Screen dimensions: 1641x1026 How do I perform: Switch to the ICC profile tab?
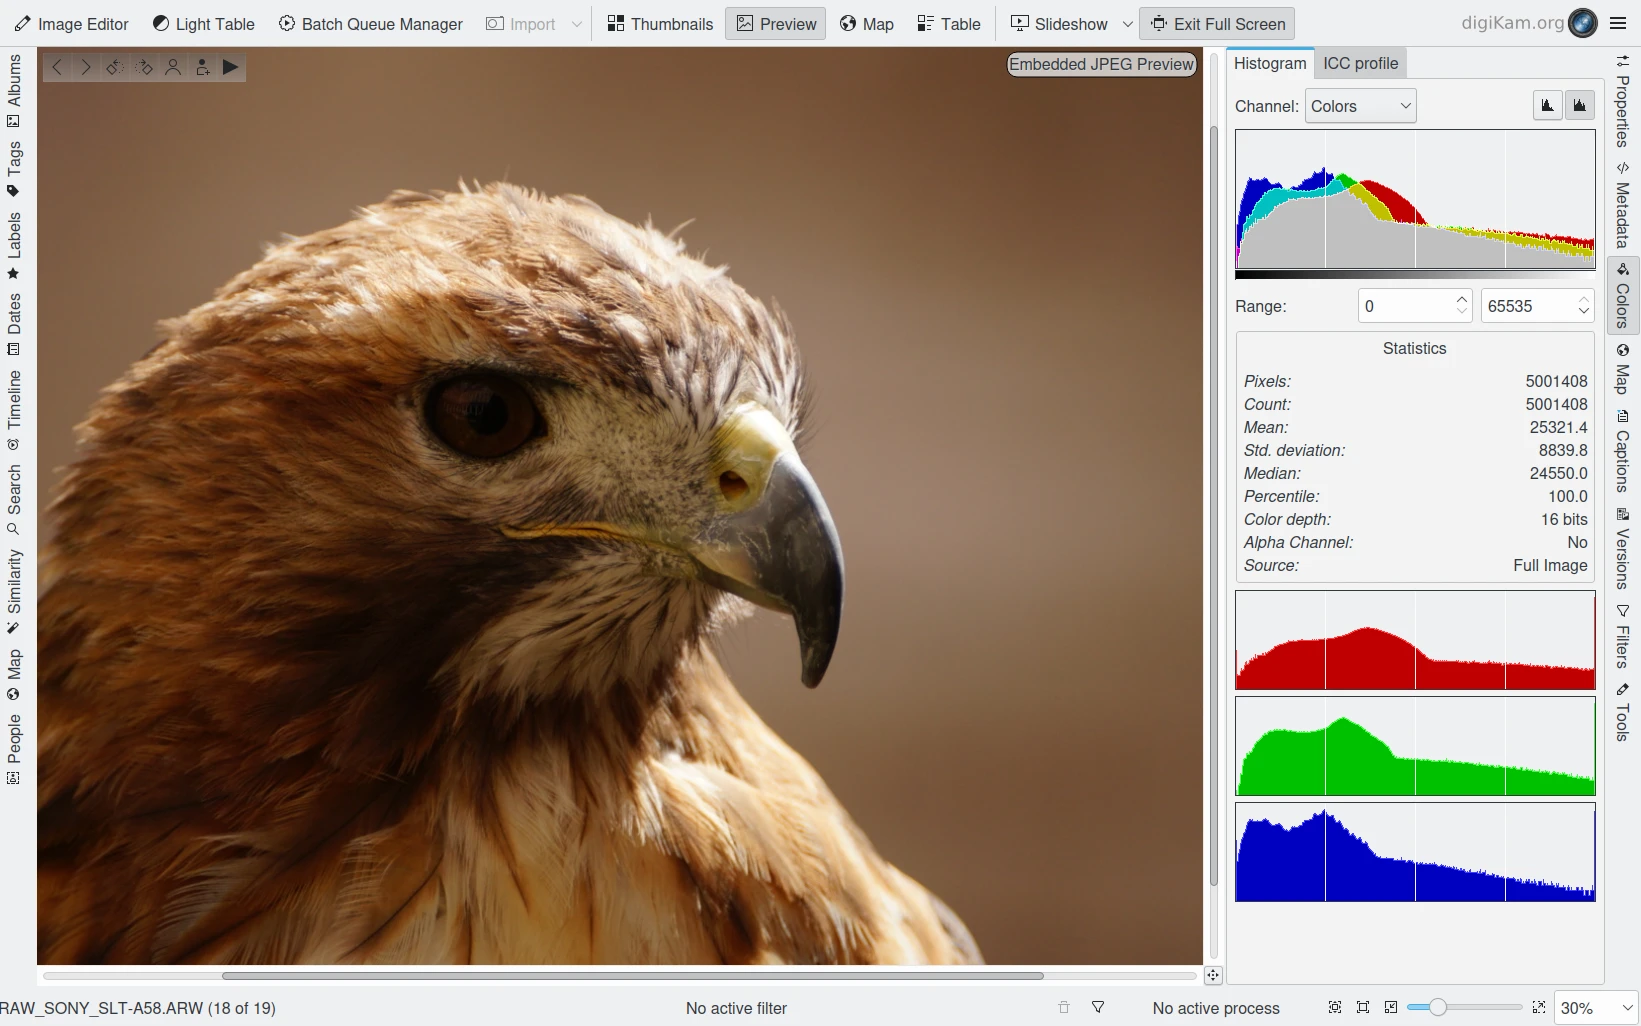click(1360, 63)
